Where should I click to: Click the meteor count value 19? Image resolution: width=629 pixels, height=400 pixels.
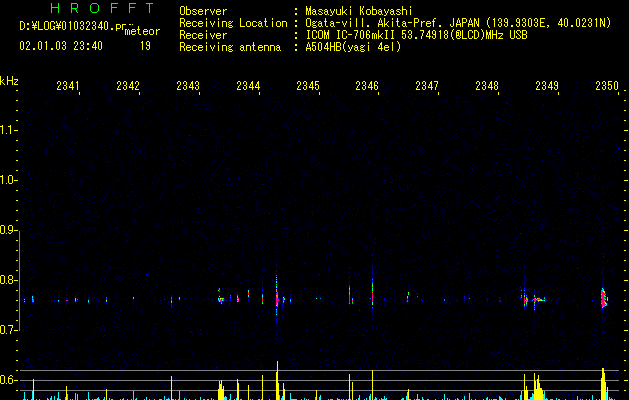(145, 46)
